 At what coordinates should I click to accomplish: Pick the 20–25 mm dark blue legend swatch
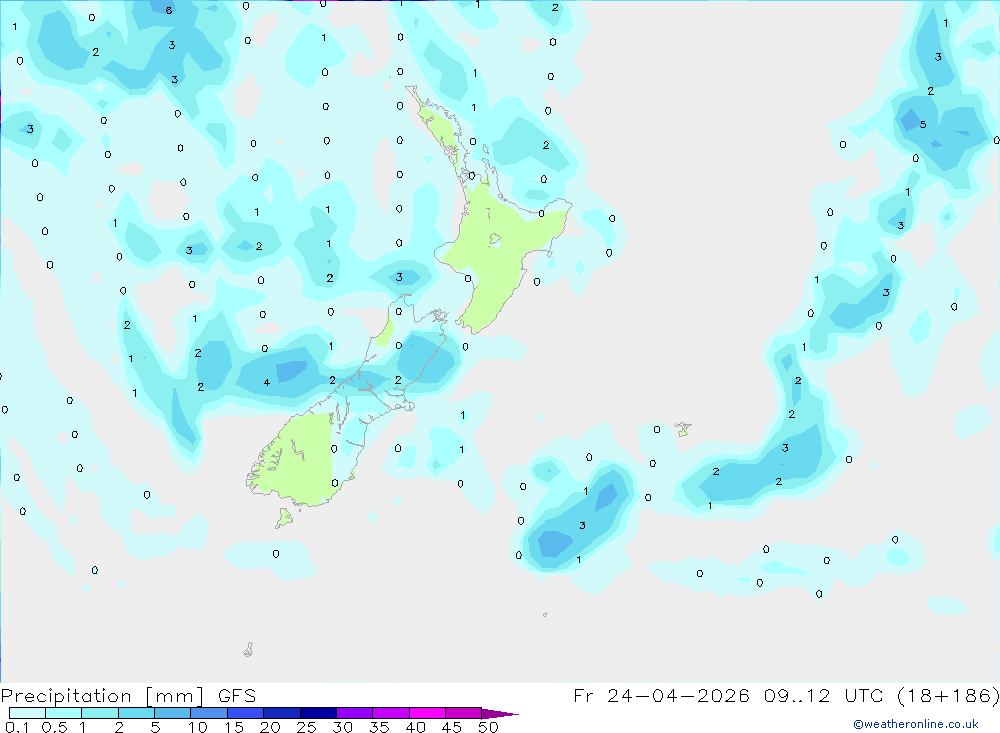coord(281,713)
